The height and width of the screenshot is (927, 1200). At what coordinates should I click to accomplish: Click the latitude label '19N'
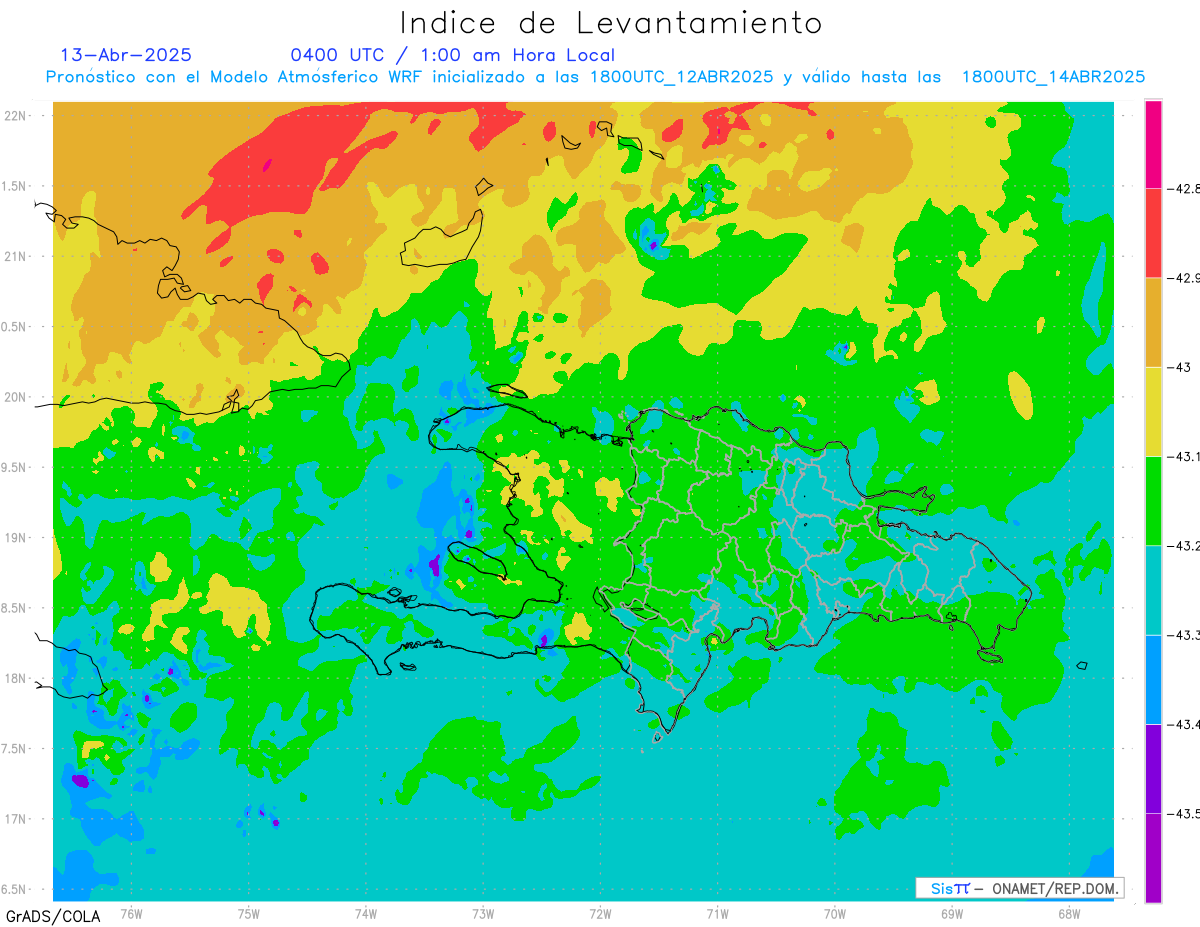tap(17, 537)
